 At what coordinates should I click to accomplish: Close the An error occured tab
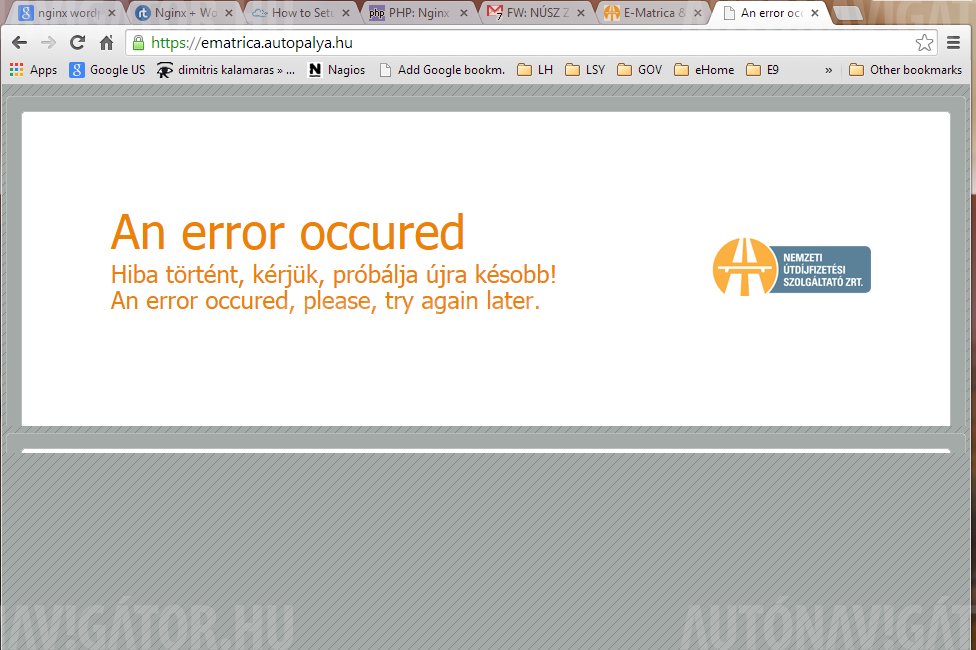coord(815,14)
